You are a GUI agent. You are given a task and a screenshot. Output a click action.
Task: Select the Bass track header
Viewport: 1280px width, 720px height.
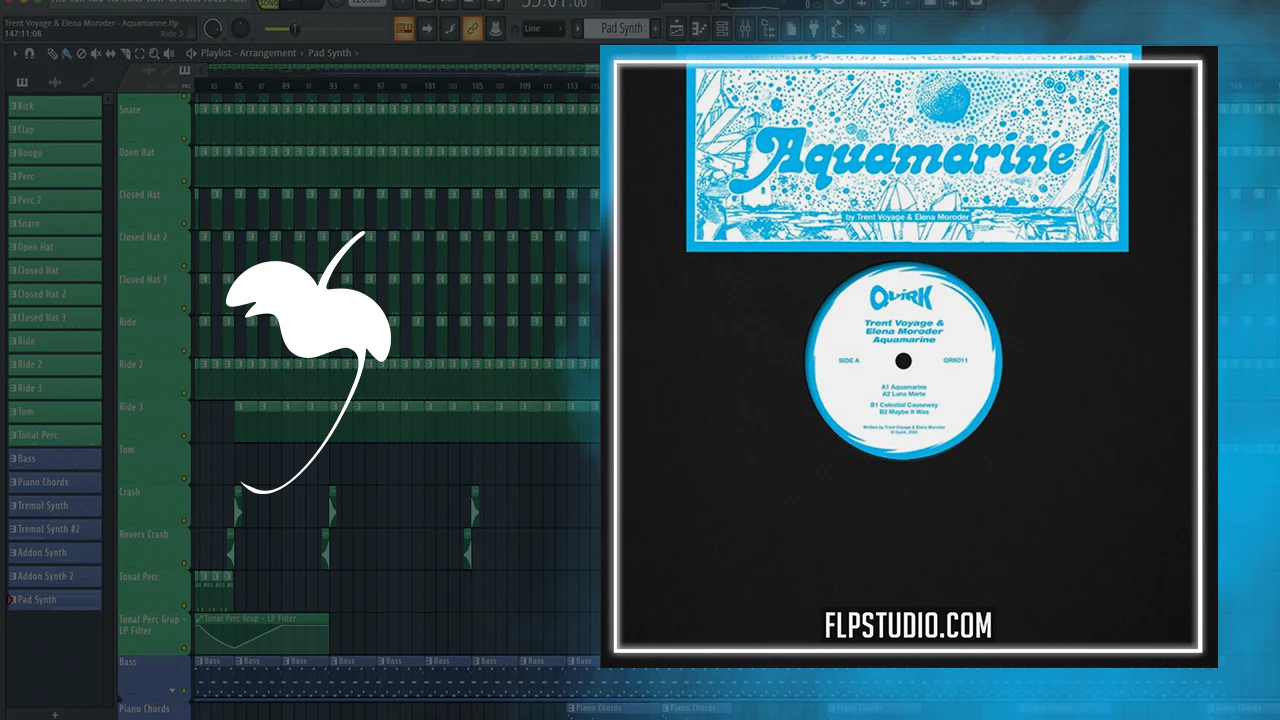coord(154,675)
